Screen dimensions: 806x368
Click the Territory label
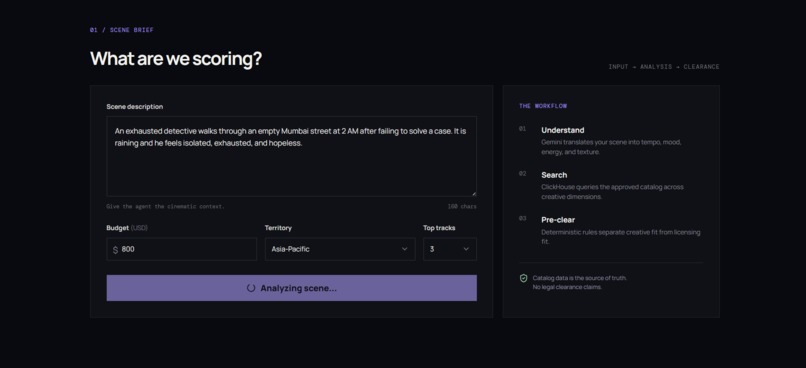click(x=278, y=228)
